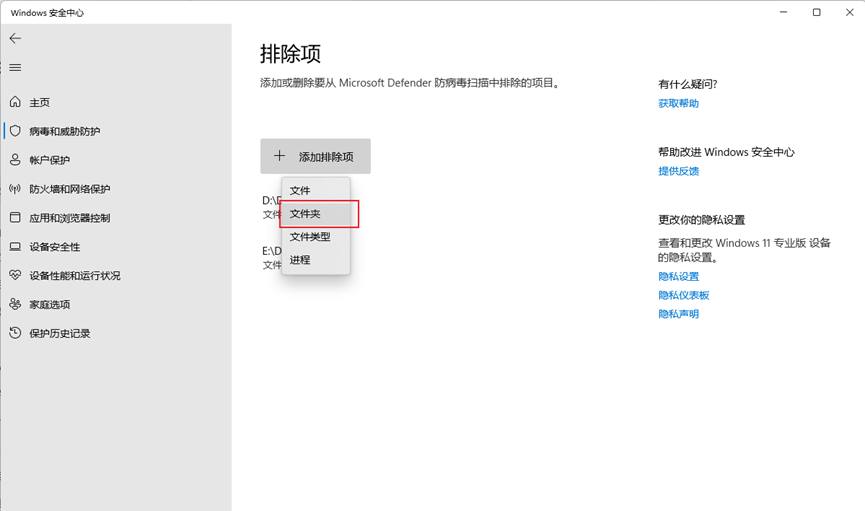This screenshot has height=511, width=865.
Task: Open the 获取帮助 link
Action: pyautogui.click(x=678, y=104)
